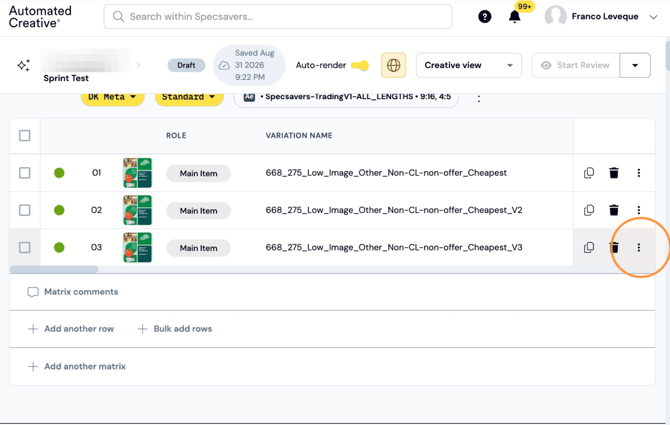Click the vertical page scrollbar
Viewport: 670px width, 425px height.
668,56
